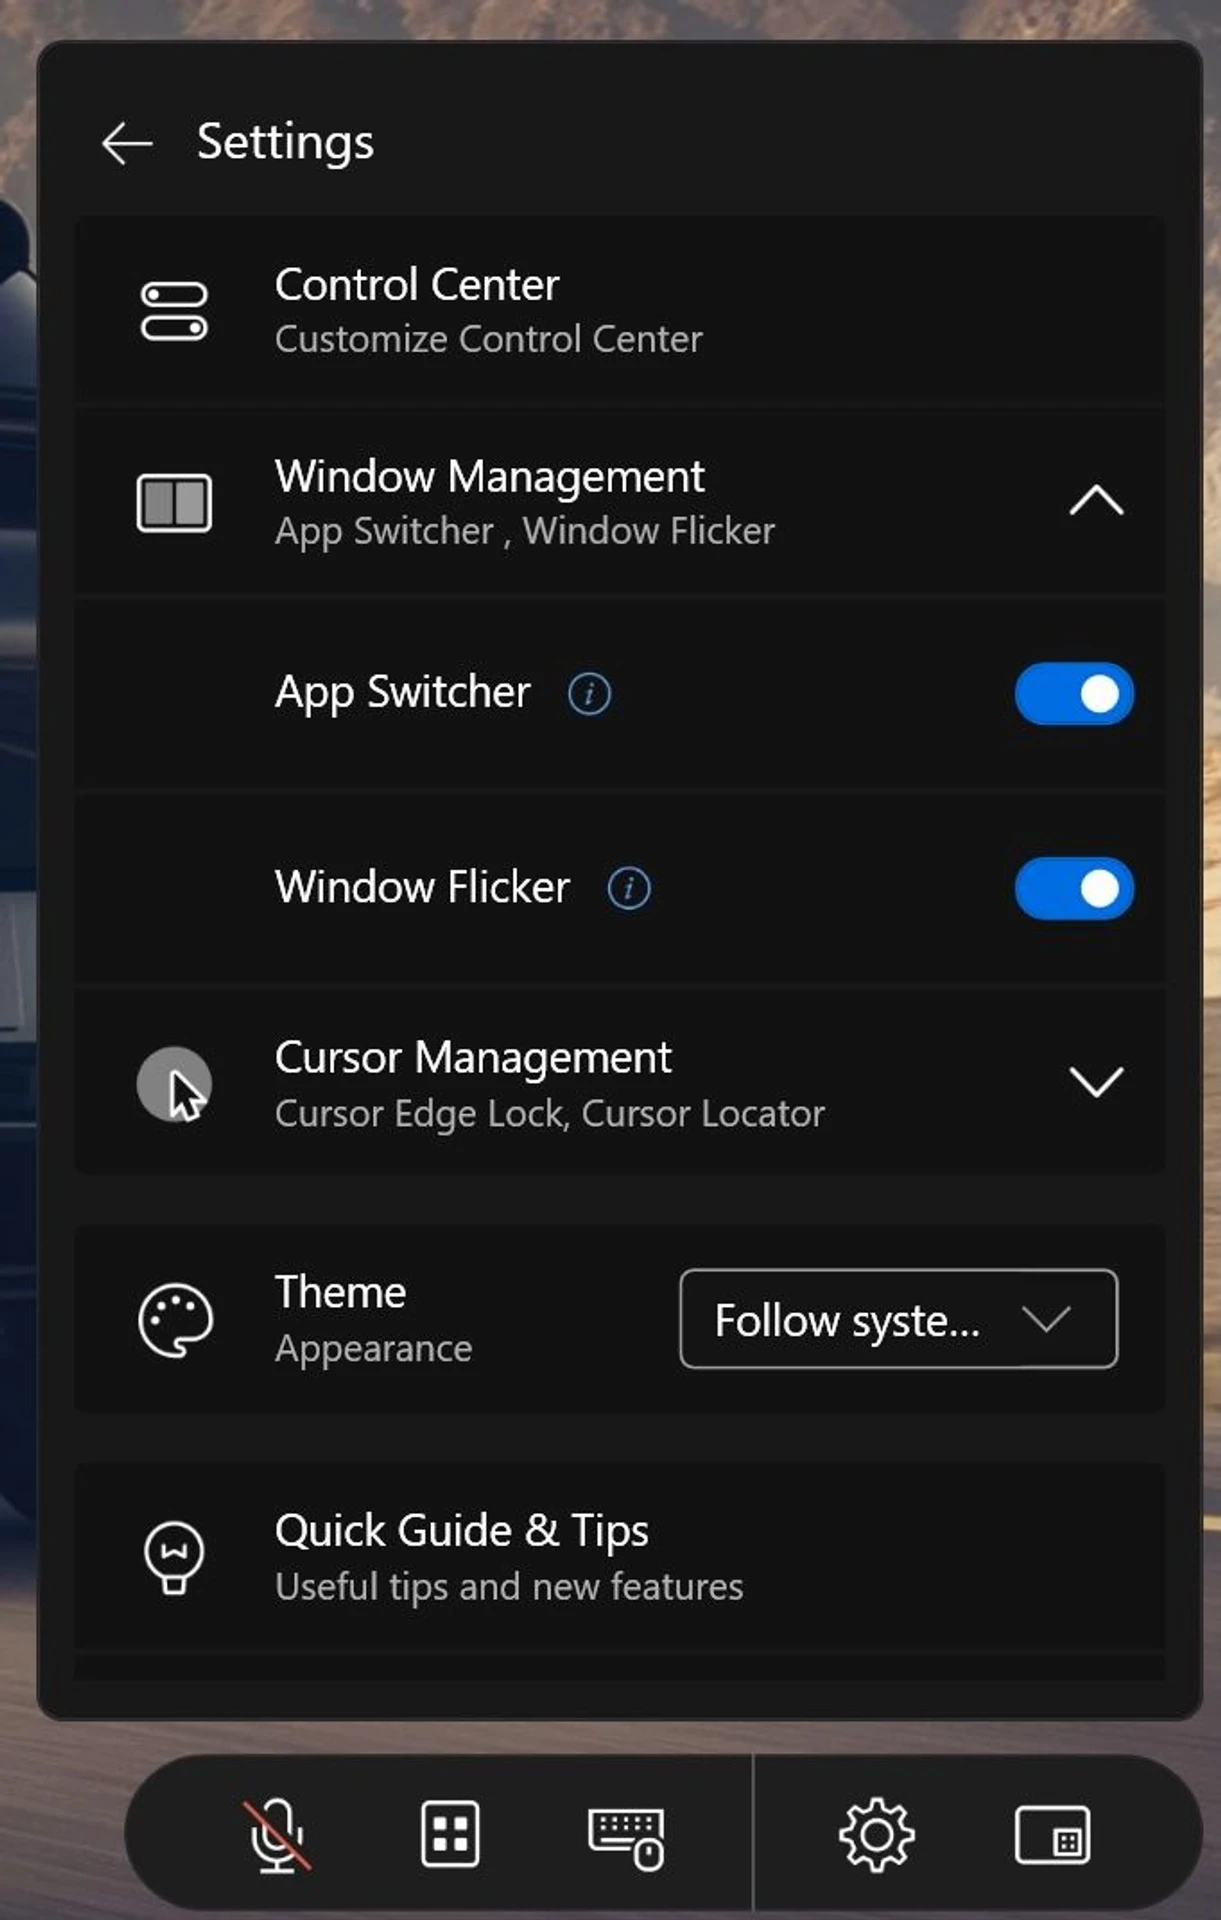1221x1920 pixels.
Task: Click the Control Center toggles icon
Action: click(x=174, y=311)
